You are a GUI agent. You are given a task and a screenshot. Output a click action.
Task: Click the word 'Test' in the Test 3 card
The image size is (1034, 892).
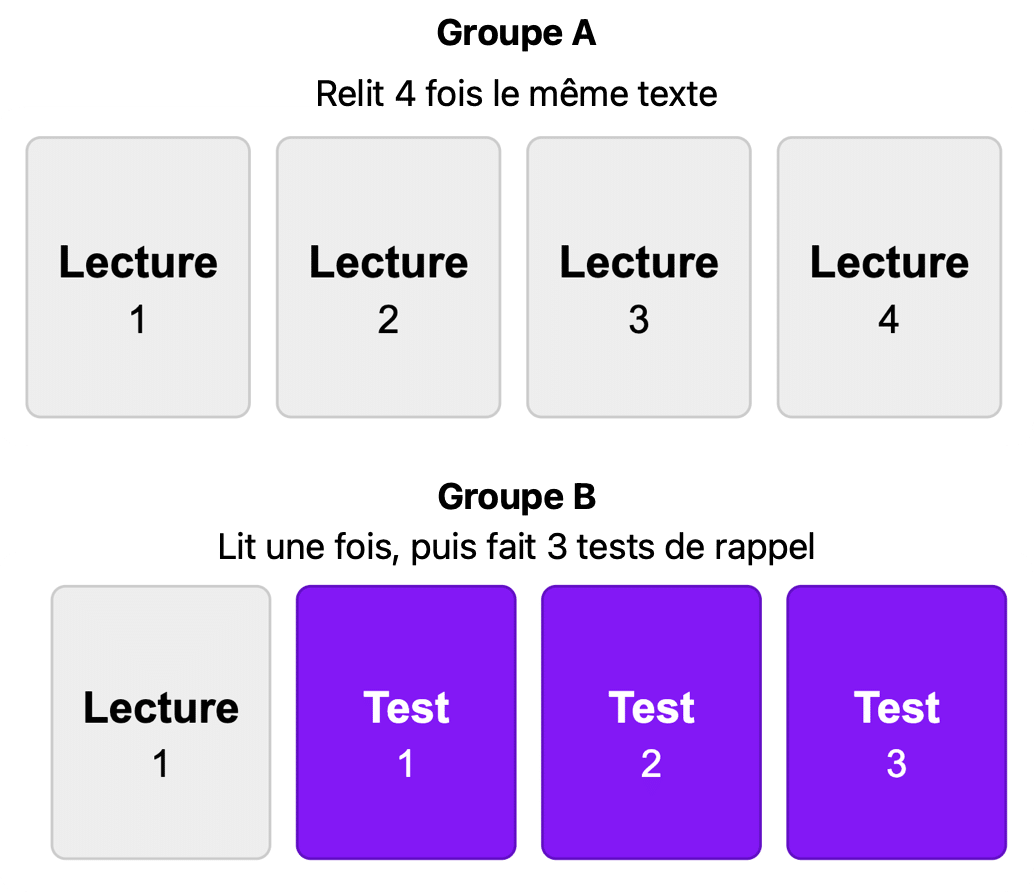[897, 708]
